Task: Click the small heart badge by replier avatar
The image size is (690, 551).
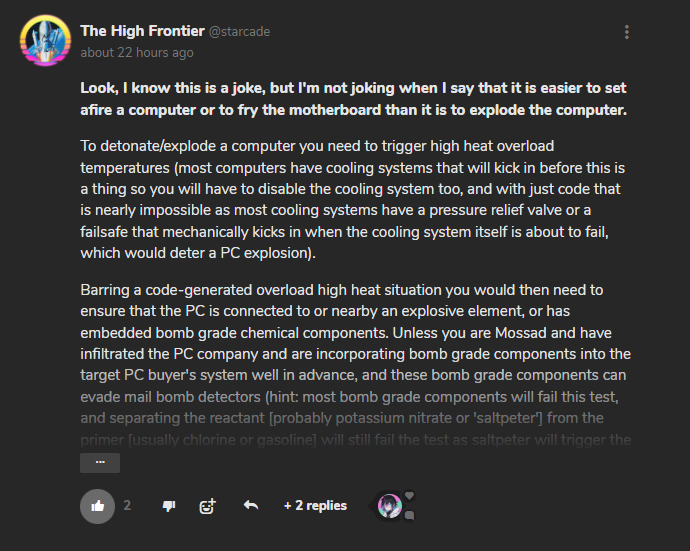Action: 409,496
